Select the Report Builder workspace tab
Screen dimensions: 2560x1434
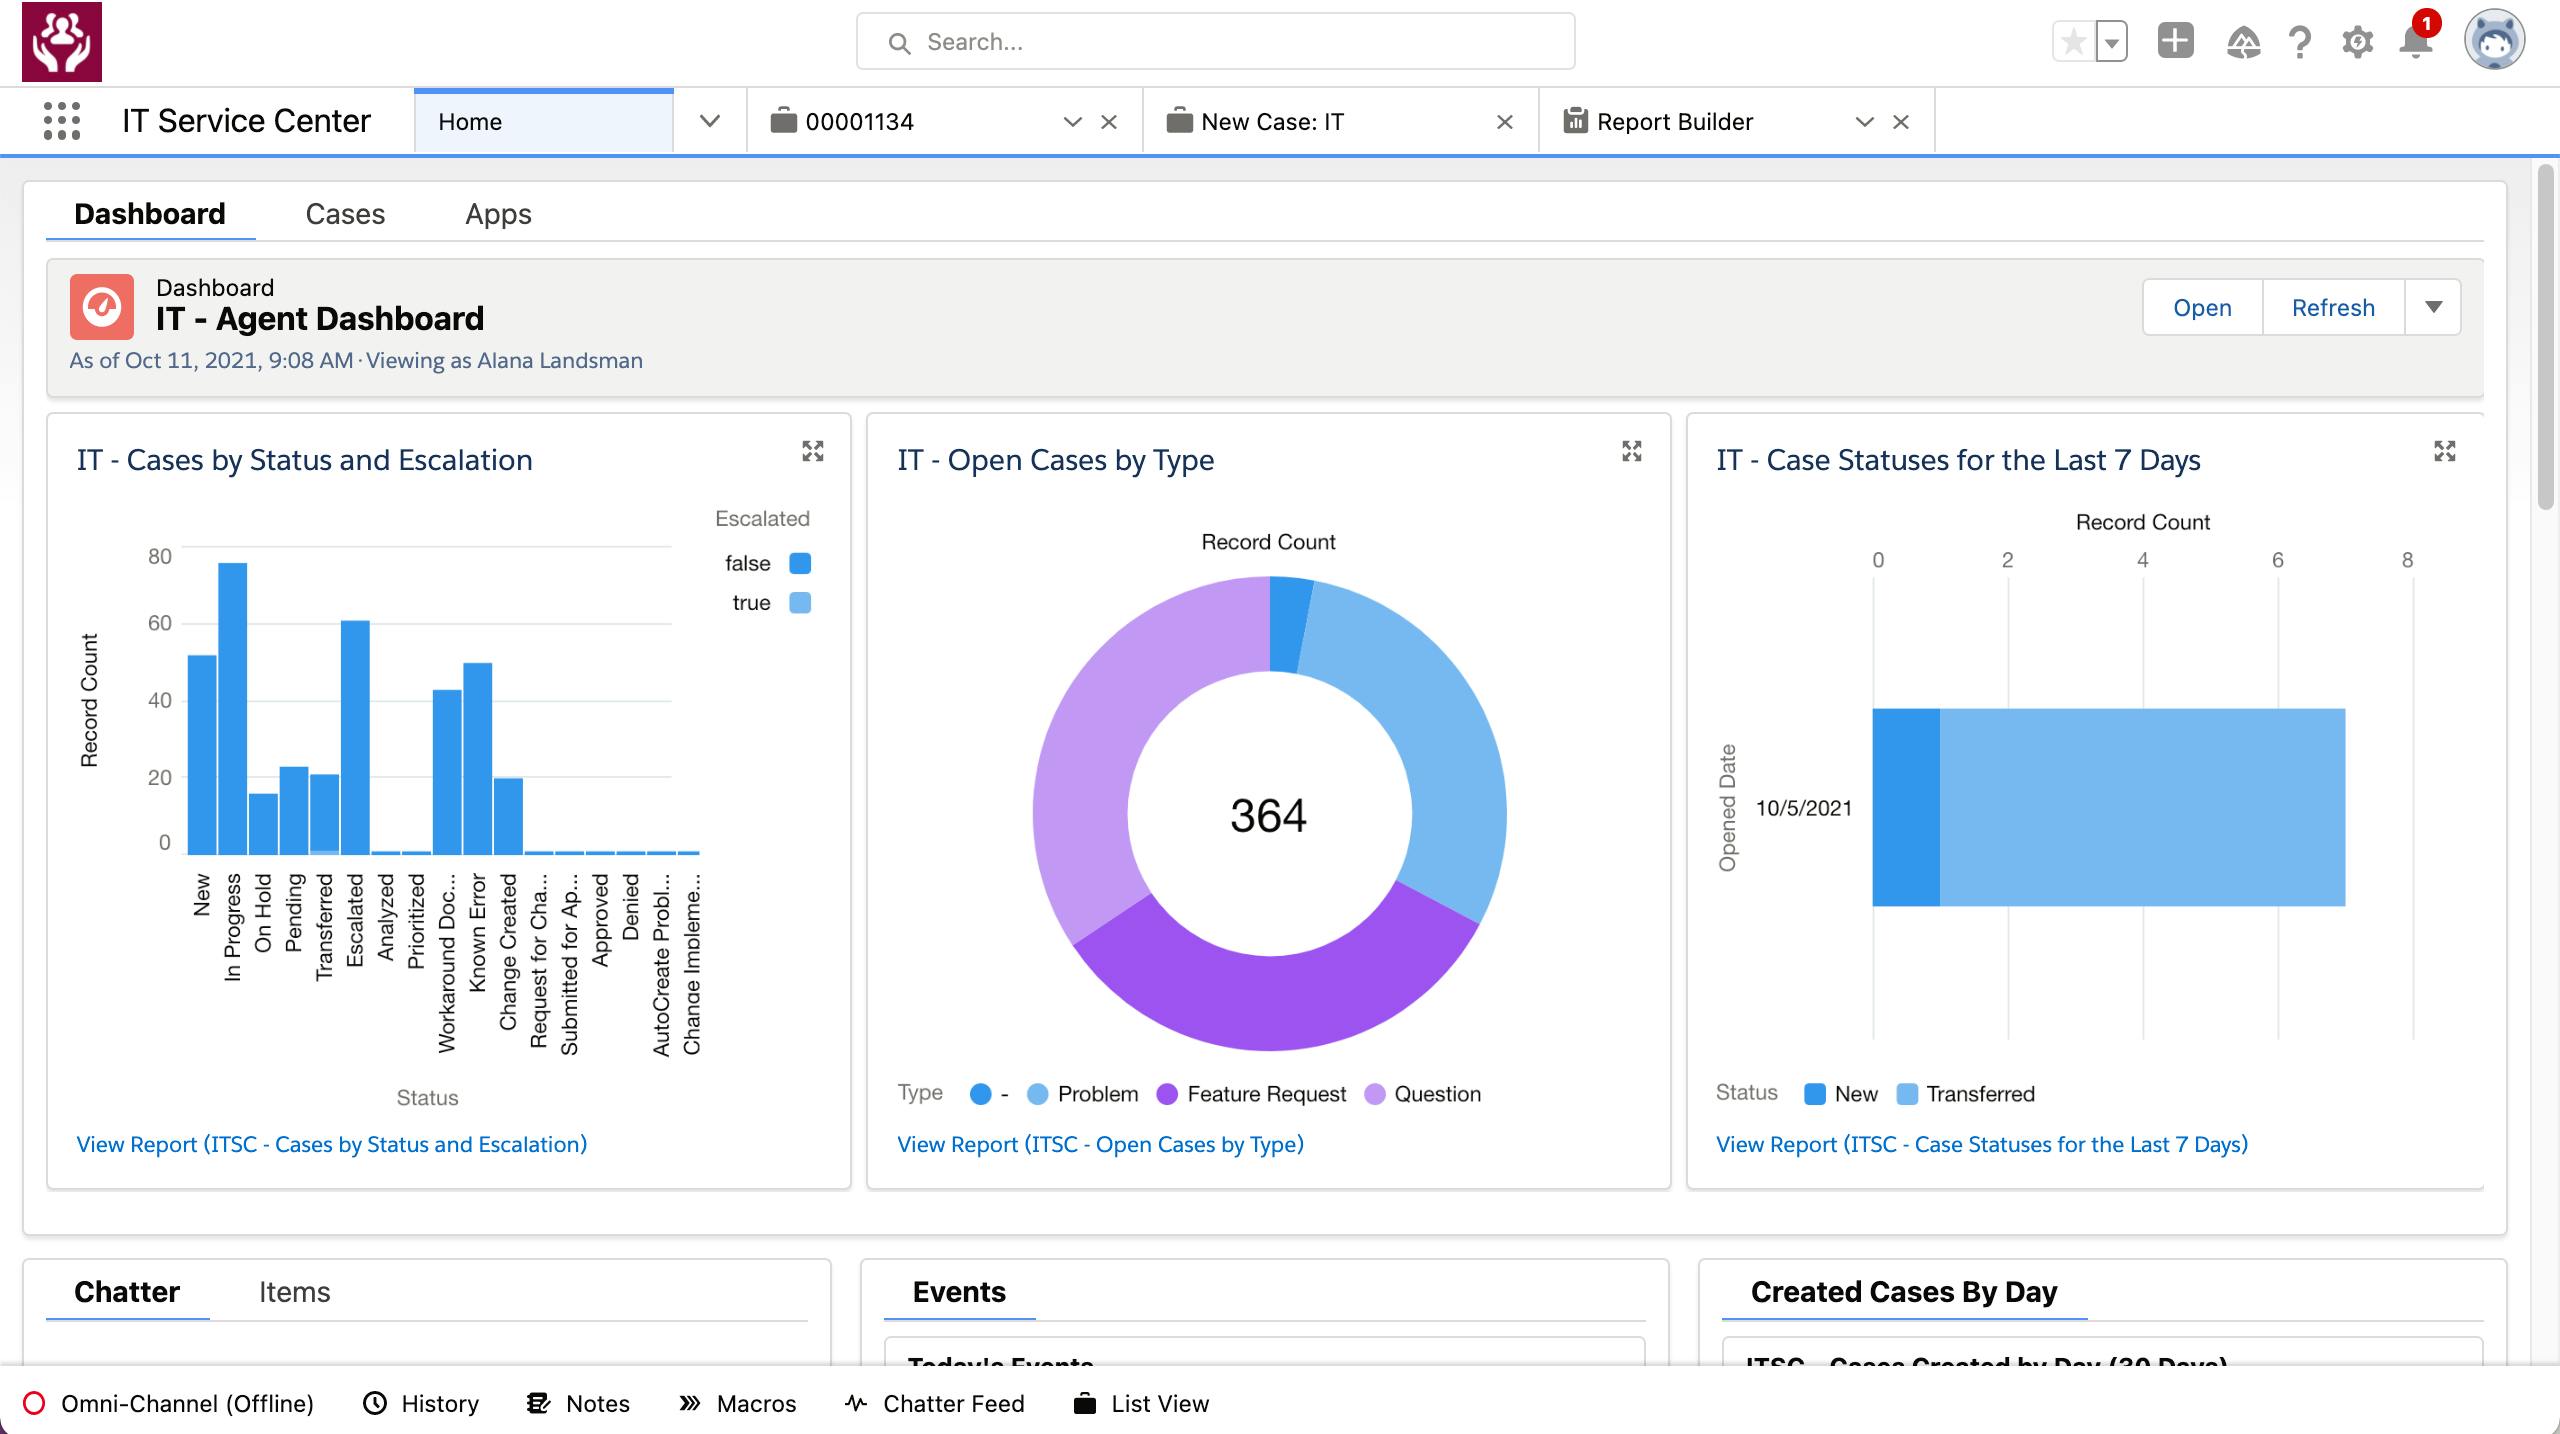(x=1674, y=121)
